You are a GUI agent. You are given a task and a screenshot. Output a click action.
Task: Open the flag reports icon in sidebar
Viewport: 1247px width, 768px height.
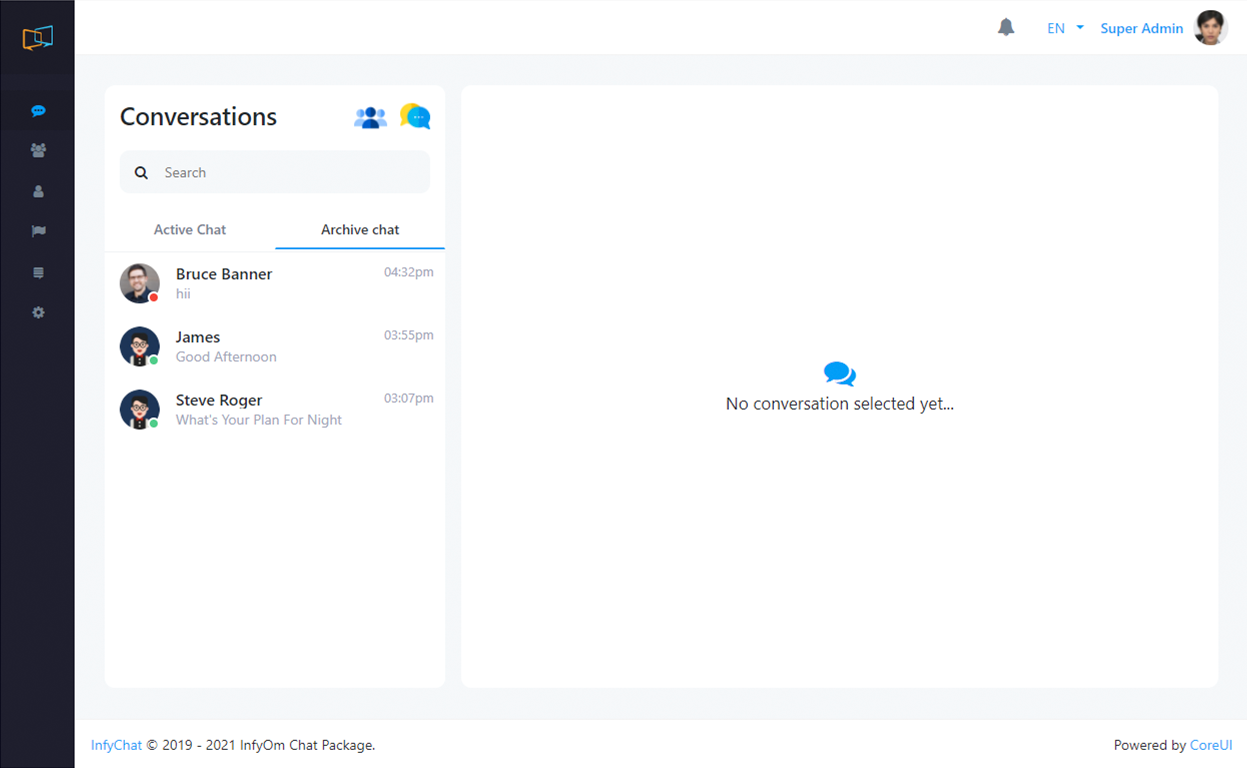tap(38, 231)
